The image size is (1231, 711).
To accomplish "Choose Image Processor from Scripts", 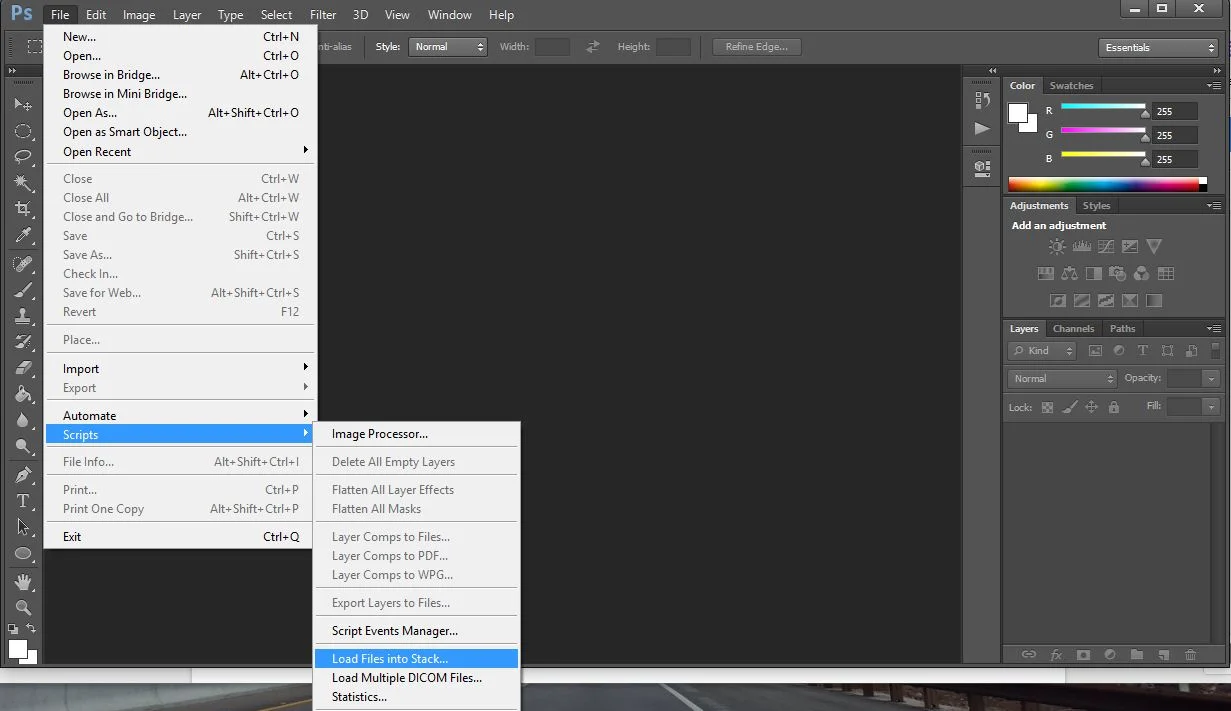I will tap(417, 434).
